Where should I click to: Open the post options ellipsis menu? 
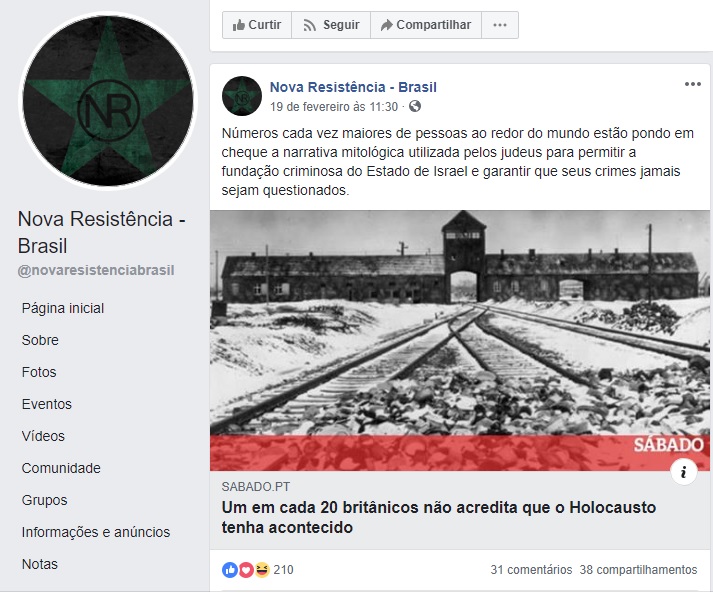pos(693,84)
